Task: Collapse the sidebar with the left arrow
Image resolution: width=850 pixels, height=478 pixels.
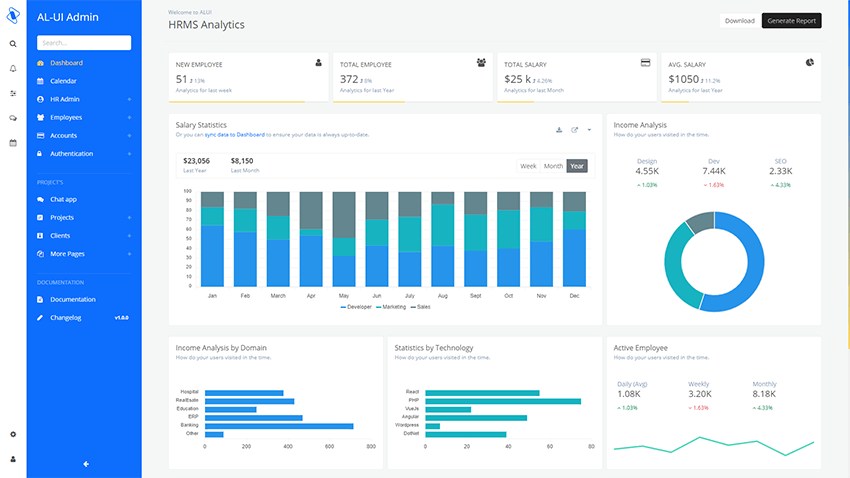Action: tap(86, 463)
